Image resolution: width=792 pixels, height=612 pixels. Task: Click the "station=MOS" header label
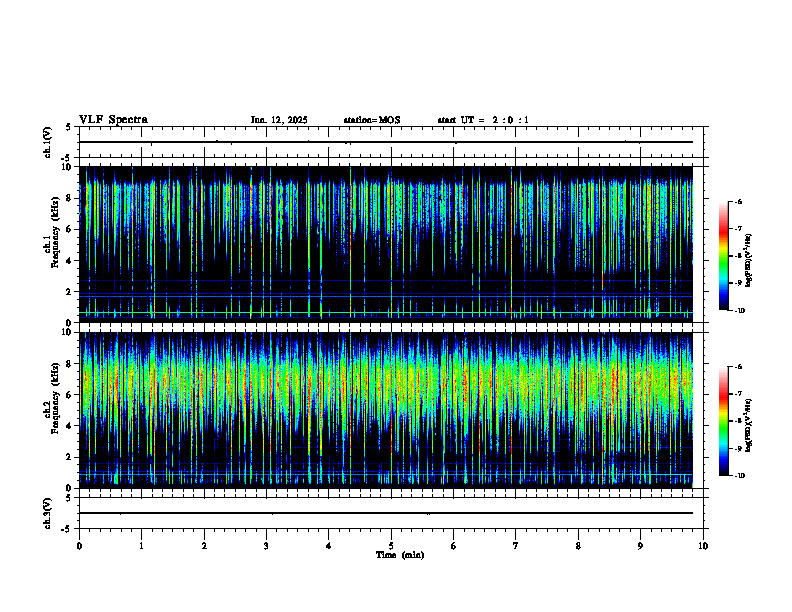[x=372, y=120]
